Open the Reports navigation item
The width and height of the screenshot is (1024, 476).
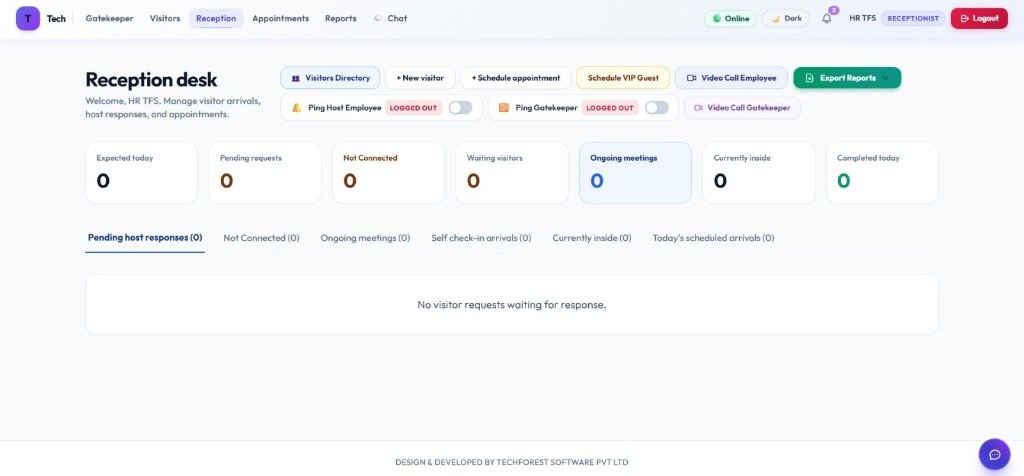click(x=341, y=18)
